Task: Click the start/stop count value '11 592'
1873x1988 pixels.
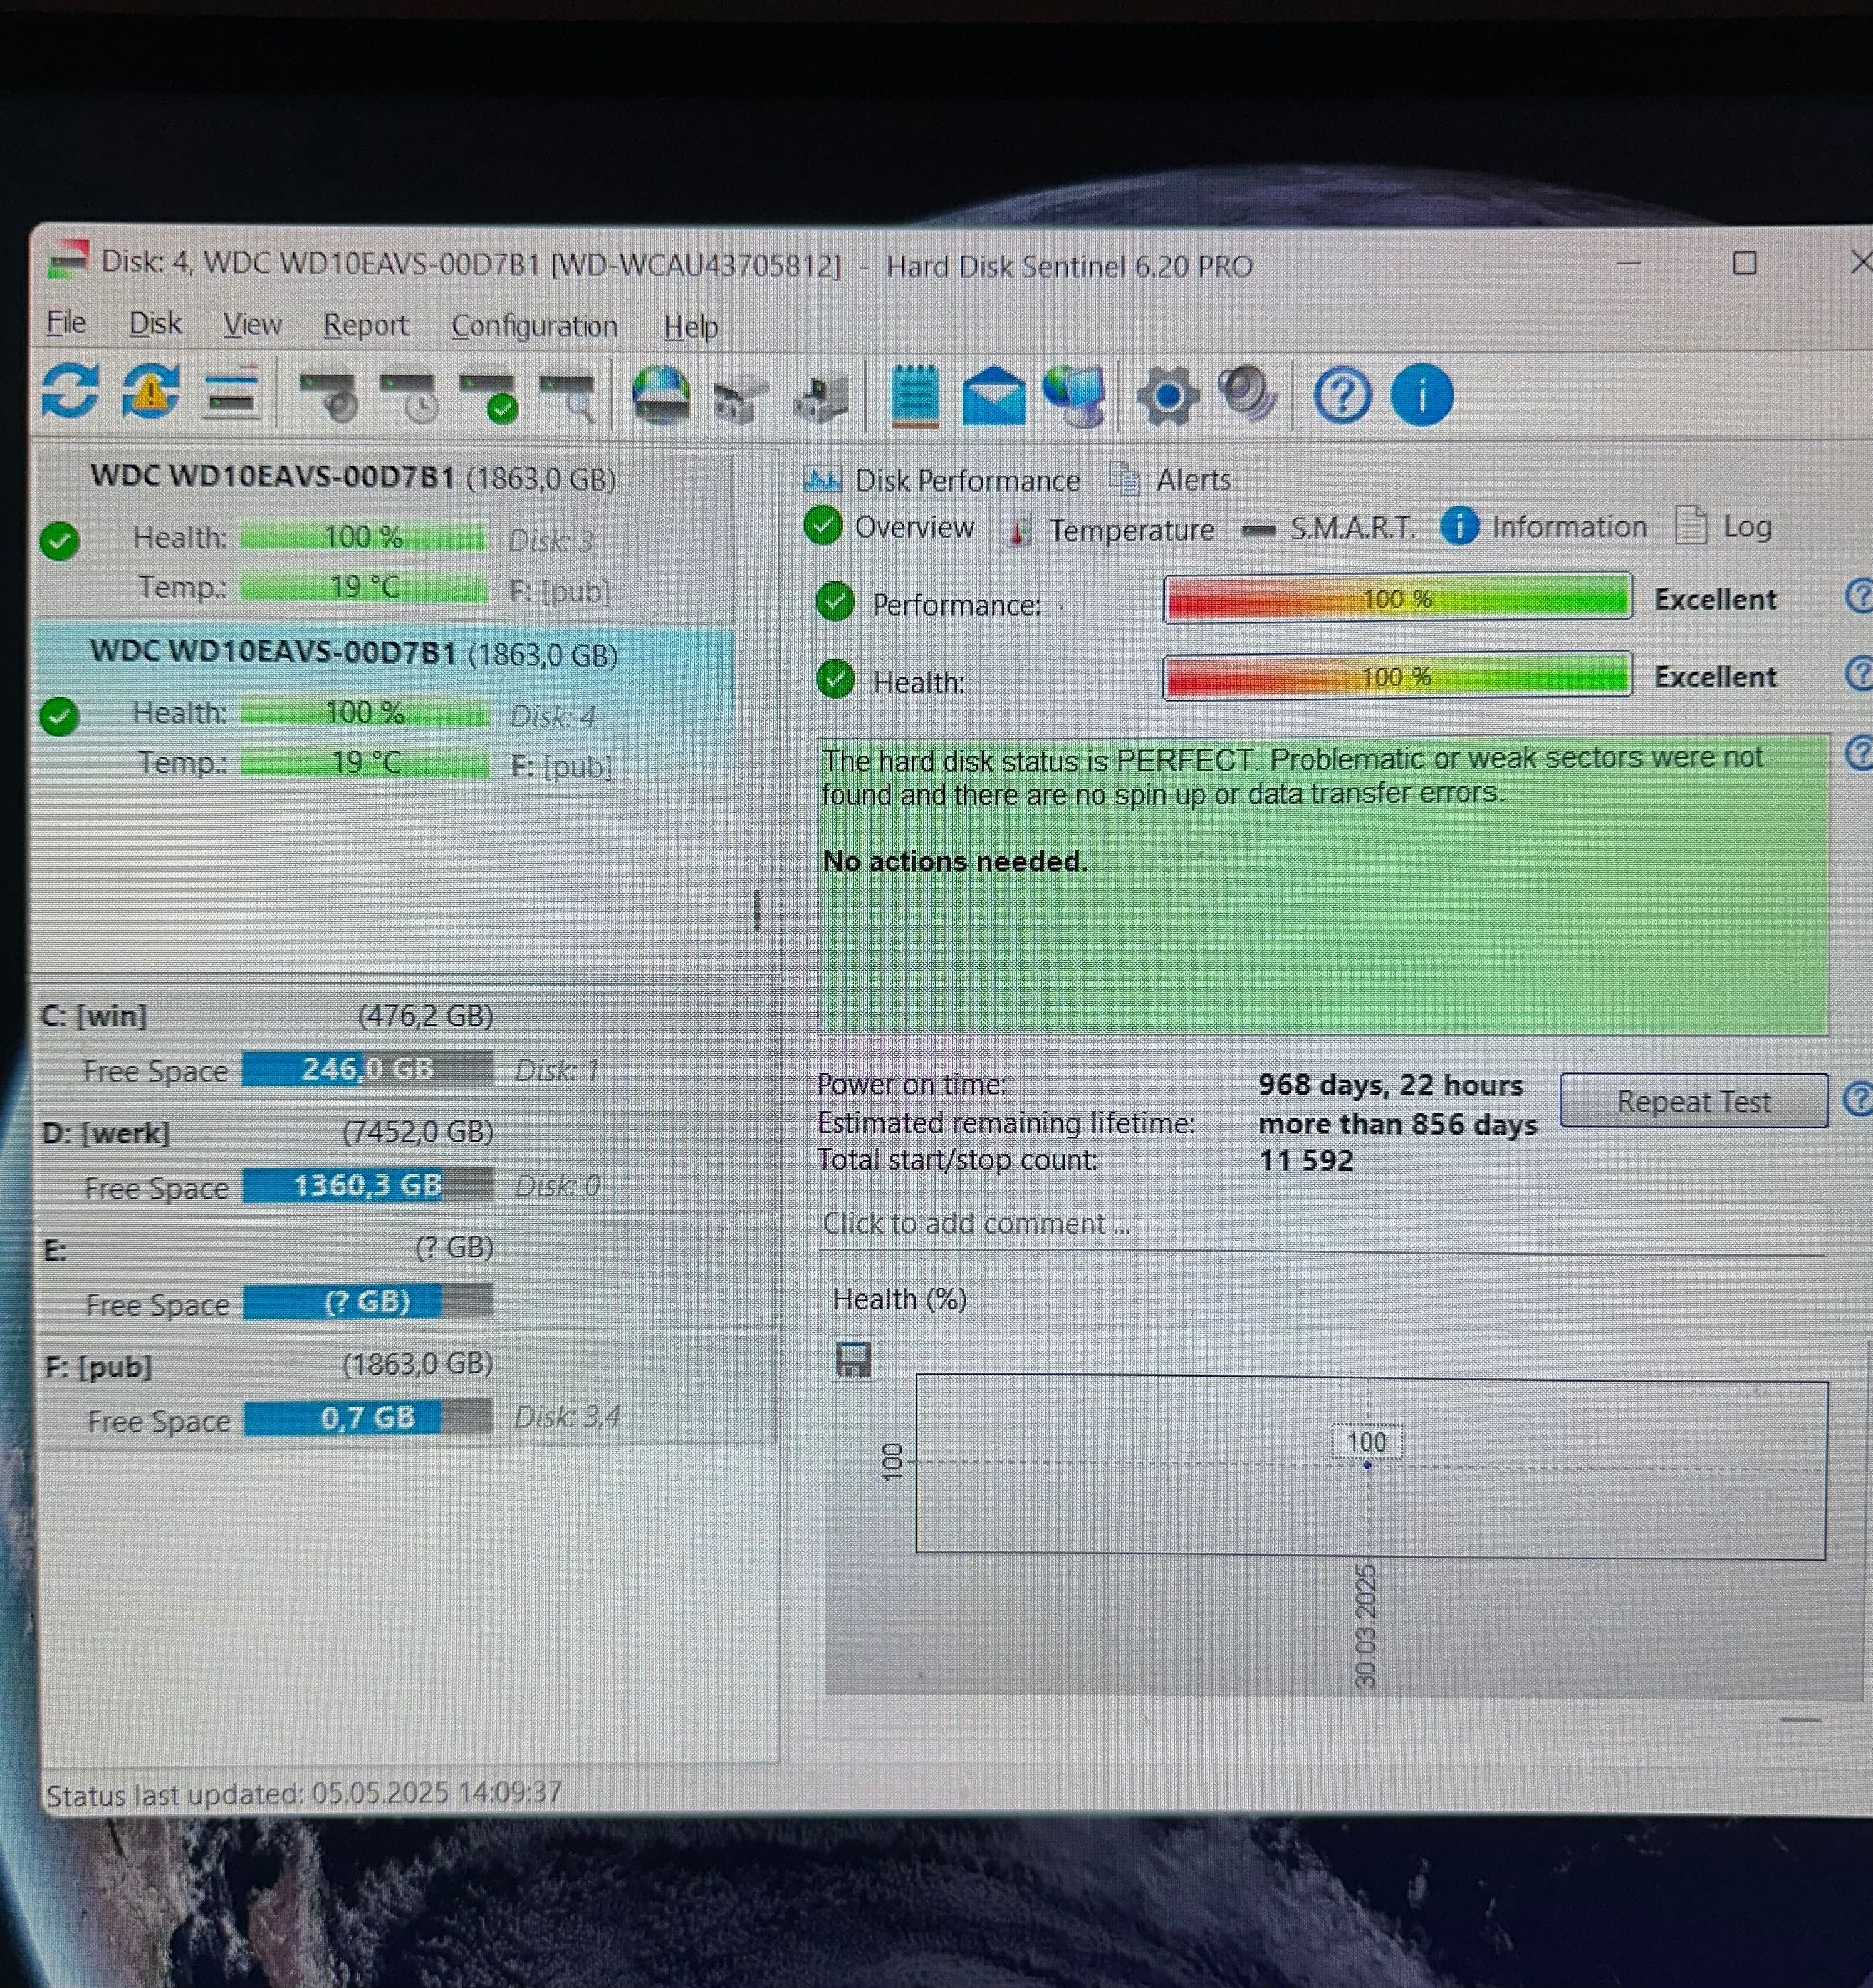Action: point(1306,1160)
